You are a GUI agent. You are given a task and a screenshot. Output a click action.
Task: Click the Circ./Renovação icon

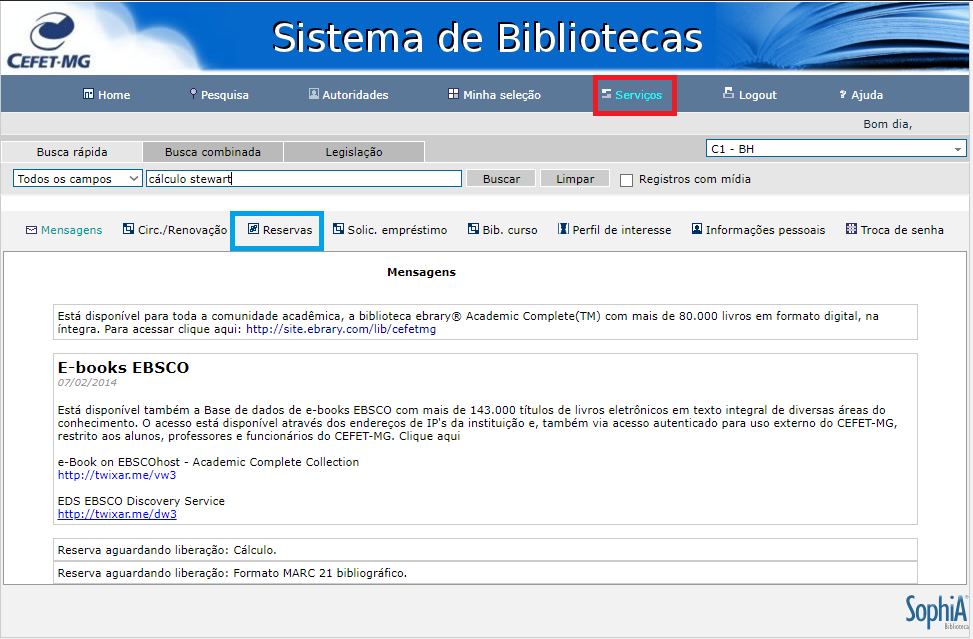128,229
